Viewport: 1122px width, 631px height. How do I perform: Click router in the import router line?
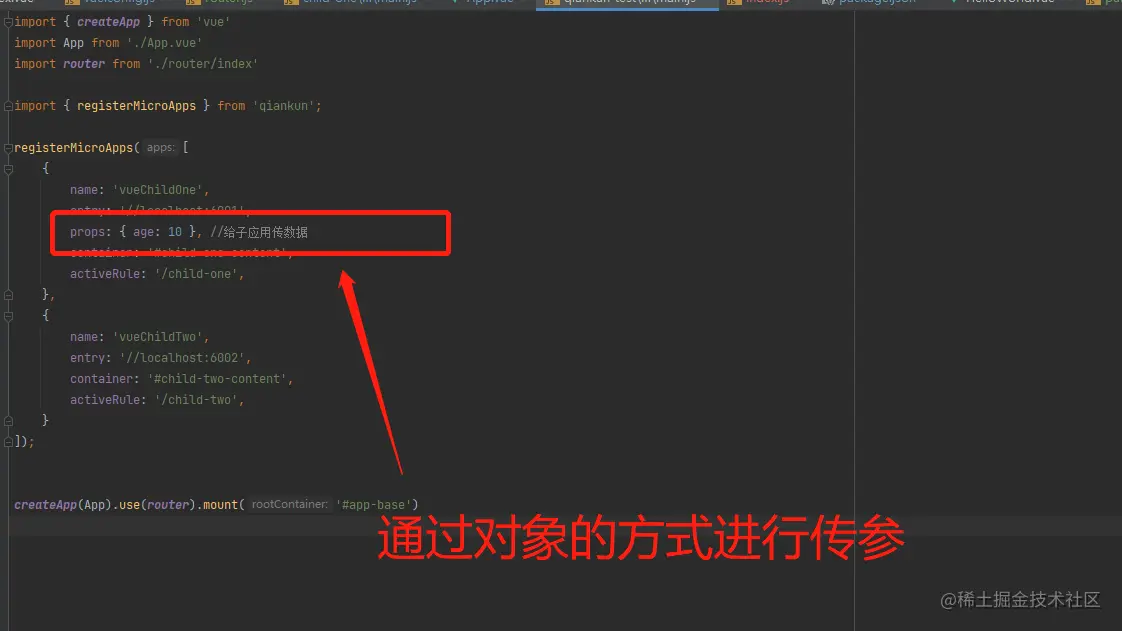pos(84,64)
